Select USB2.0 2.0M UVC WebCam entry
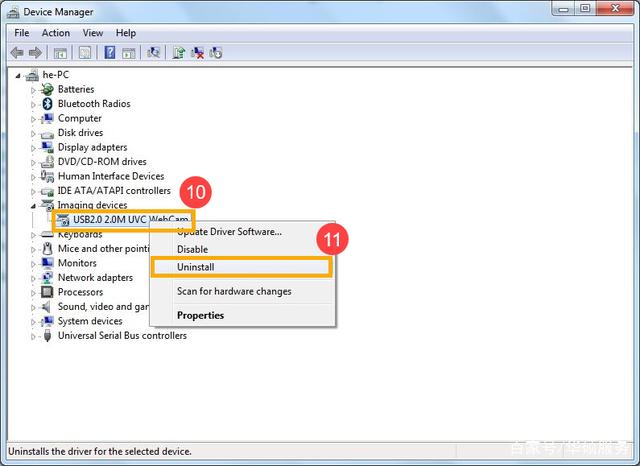640x466 pixels. [131, 220]
